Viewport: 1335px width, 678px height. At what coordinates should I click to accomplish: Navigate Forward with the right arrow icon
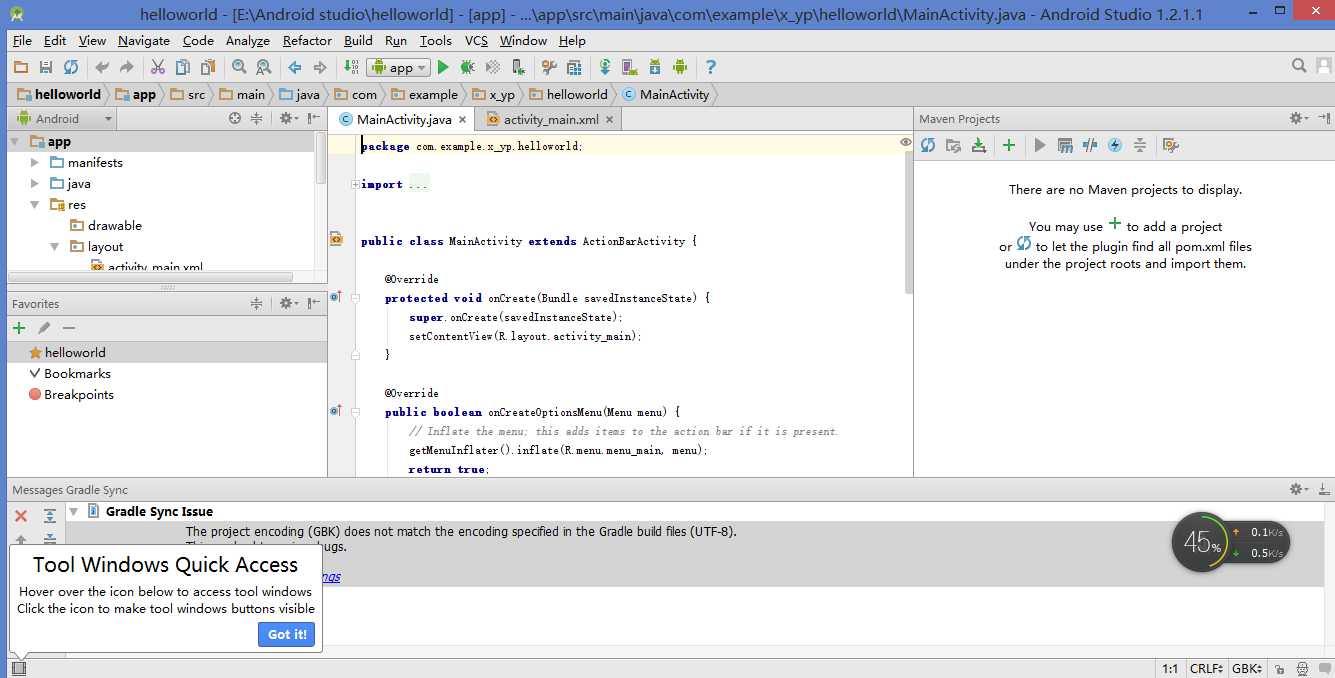pyautogui.click(x=320, y=67)
